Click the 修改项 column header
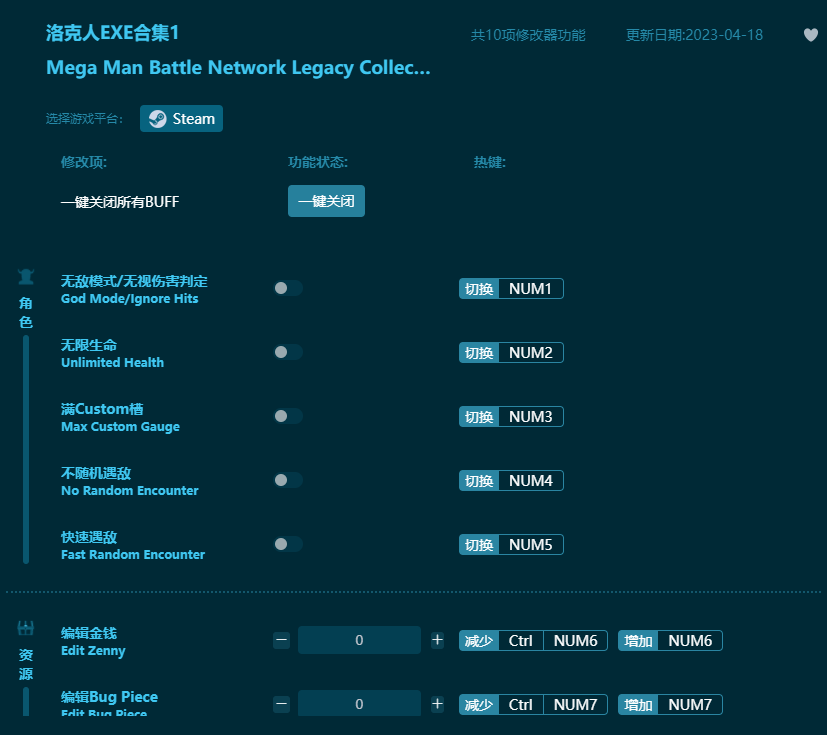The width and height of the screenshot is (827, 735). tap(84, 162)
